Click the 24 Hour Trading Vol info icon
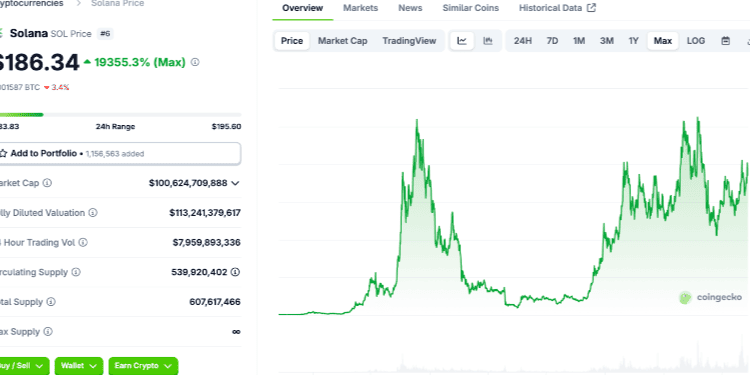This screenshot has height=375, width=750. 83,243
